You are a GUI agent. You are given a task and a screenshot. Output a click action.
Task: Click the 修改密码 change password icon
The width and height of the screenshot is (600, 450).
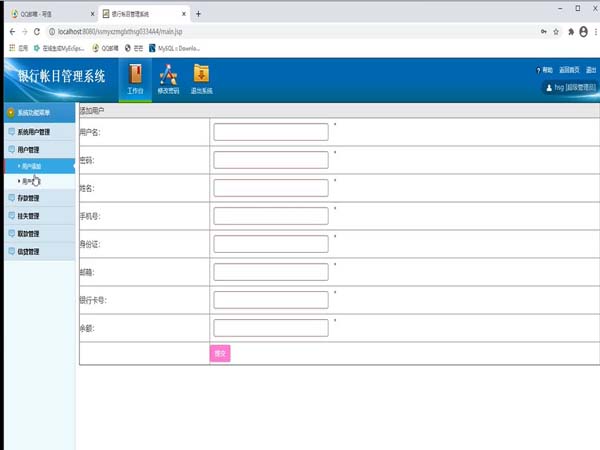(x=168, y=79)
